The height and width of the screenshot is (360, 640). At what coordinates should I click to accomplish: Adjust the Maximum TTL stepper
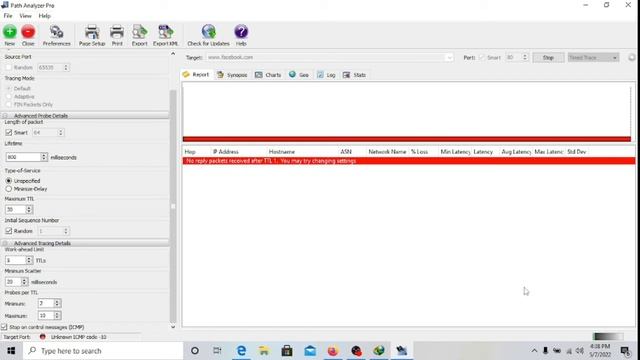pyautogui.click(x=29, y=209)
